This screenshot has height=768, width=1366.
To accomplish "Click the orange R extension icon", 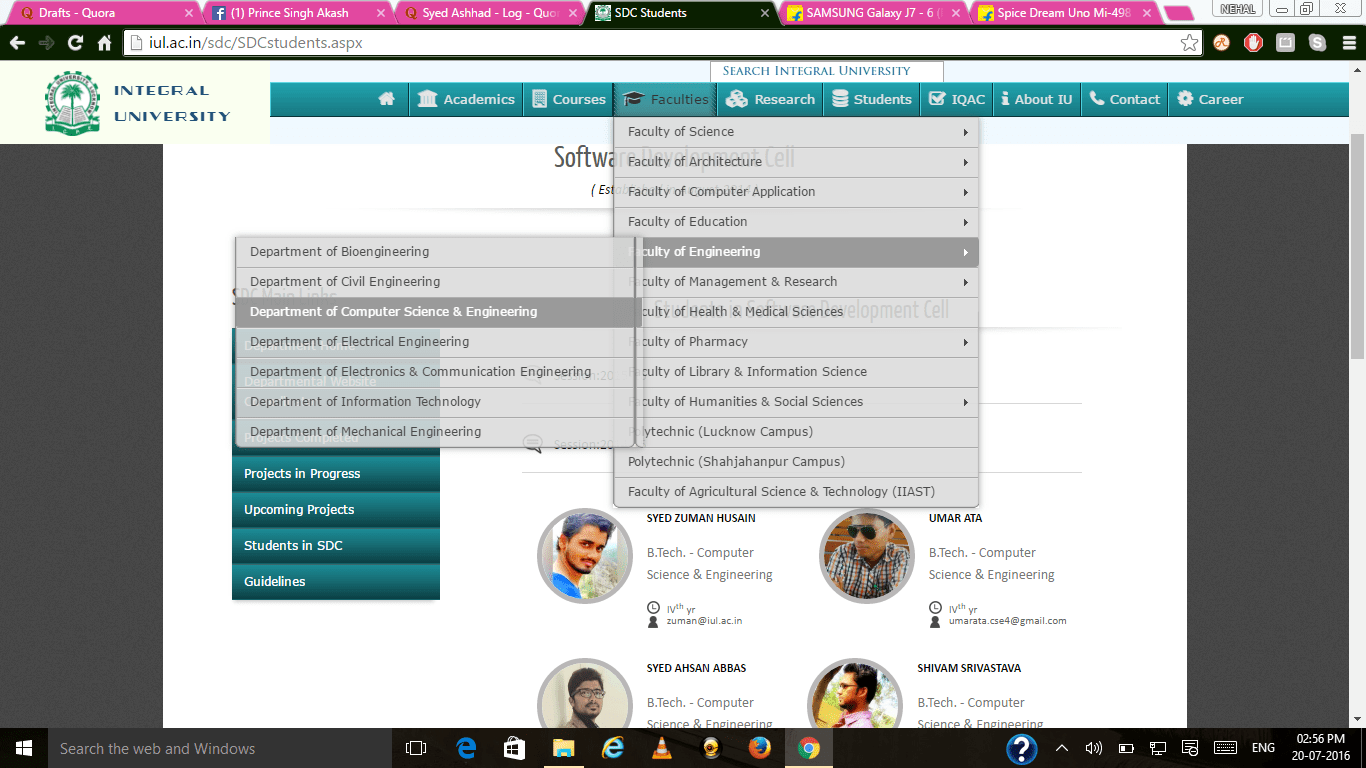I will [1221, 43].
